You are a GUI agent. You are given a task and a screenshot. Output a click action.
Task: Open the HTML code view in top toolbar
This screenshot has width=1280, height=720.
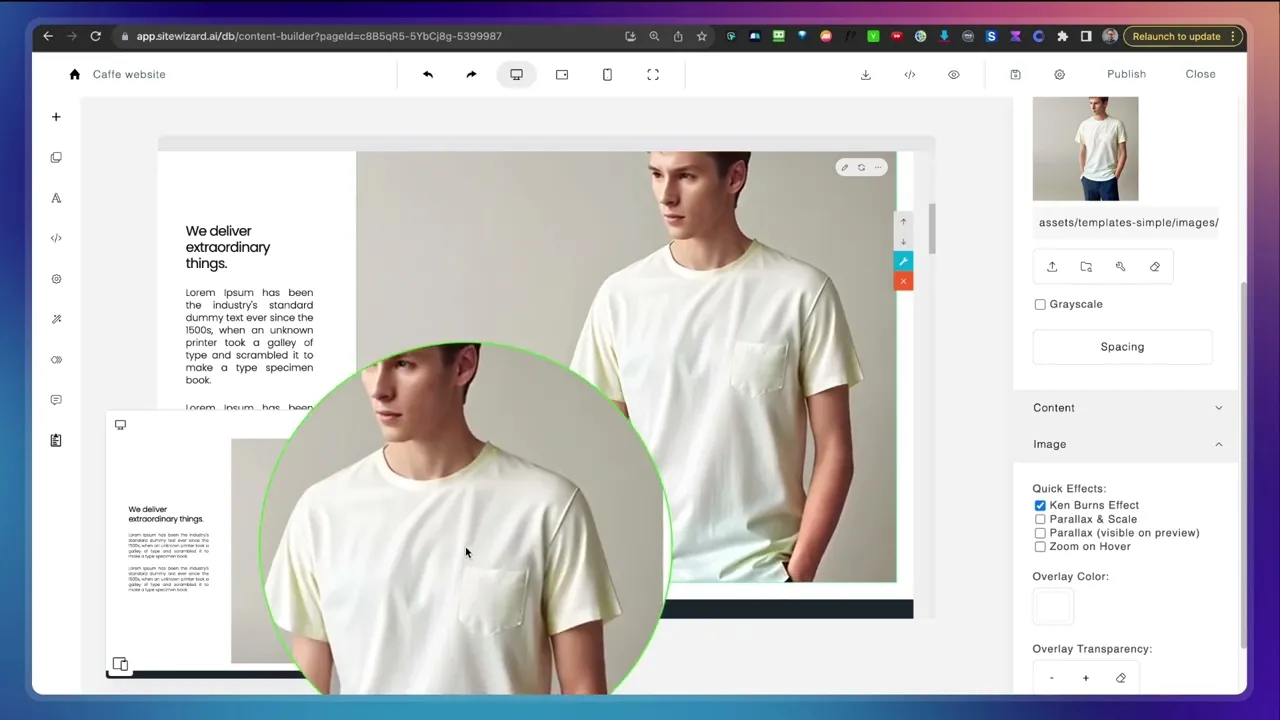point(910,74)
